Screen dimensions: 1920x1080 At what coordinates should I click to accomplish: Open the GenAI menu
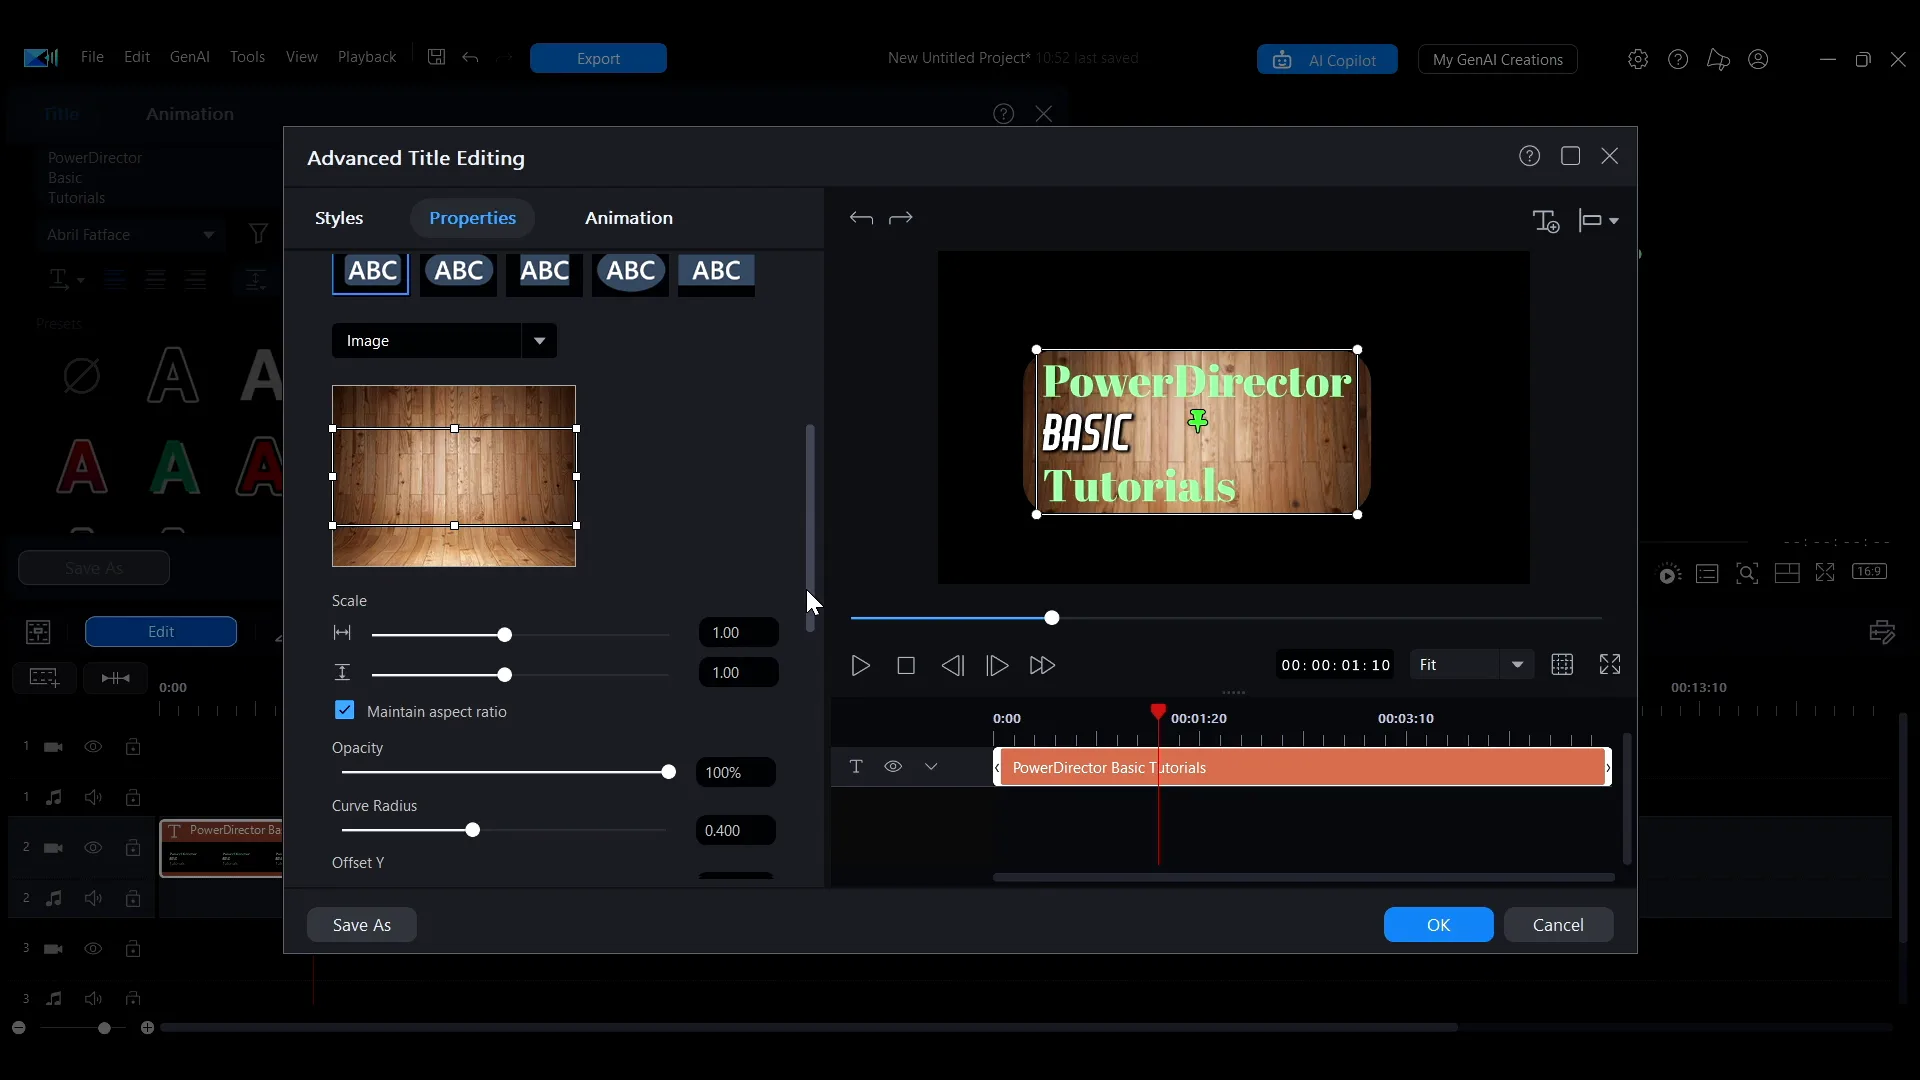point(190,57)
